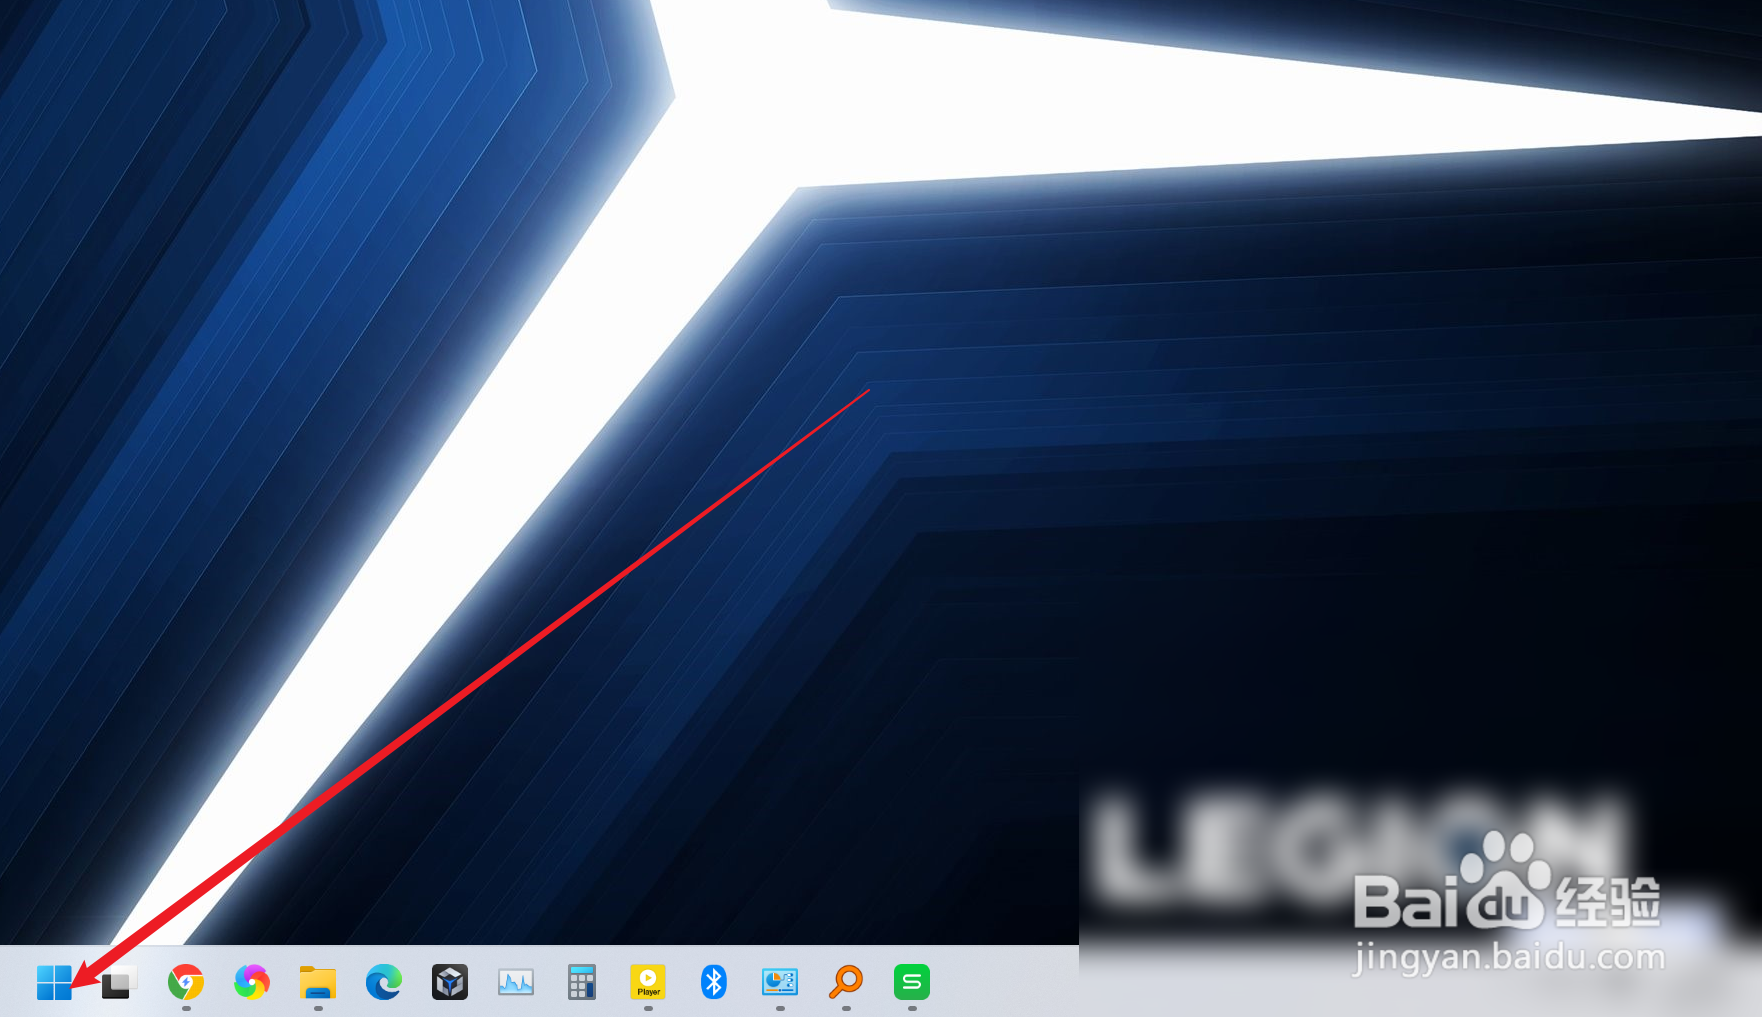Viewport: 1762px width, 1017px height.
Task: Open the dark cube app icon
Action: (450, 982)
